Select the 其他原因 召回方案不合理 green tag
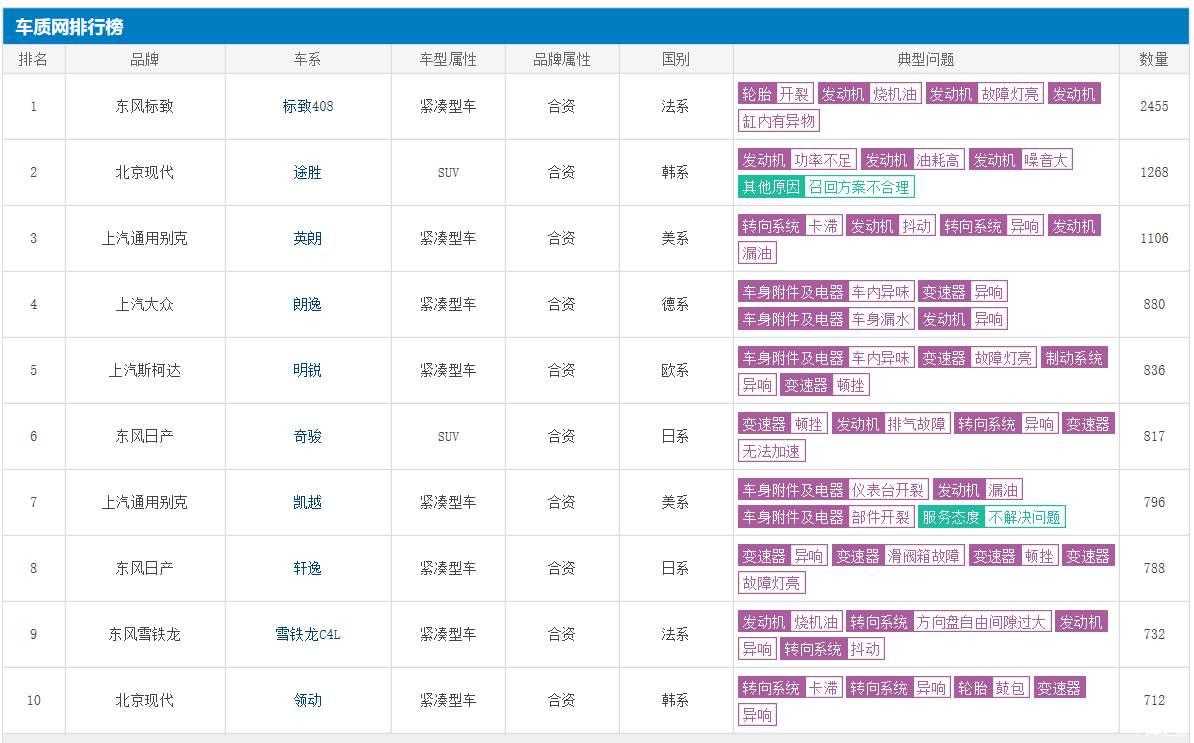This screenshot has height=743, width=1194. pyautogui.click(x=826, y=187)
